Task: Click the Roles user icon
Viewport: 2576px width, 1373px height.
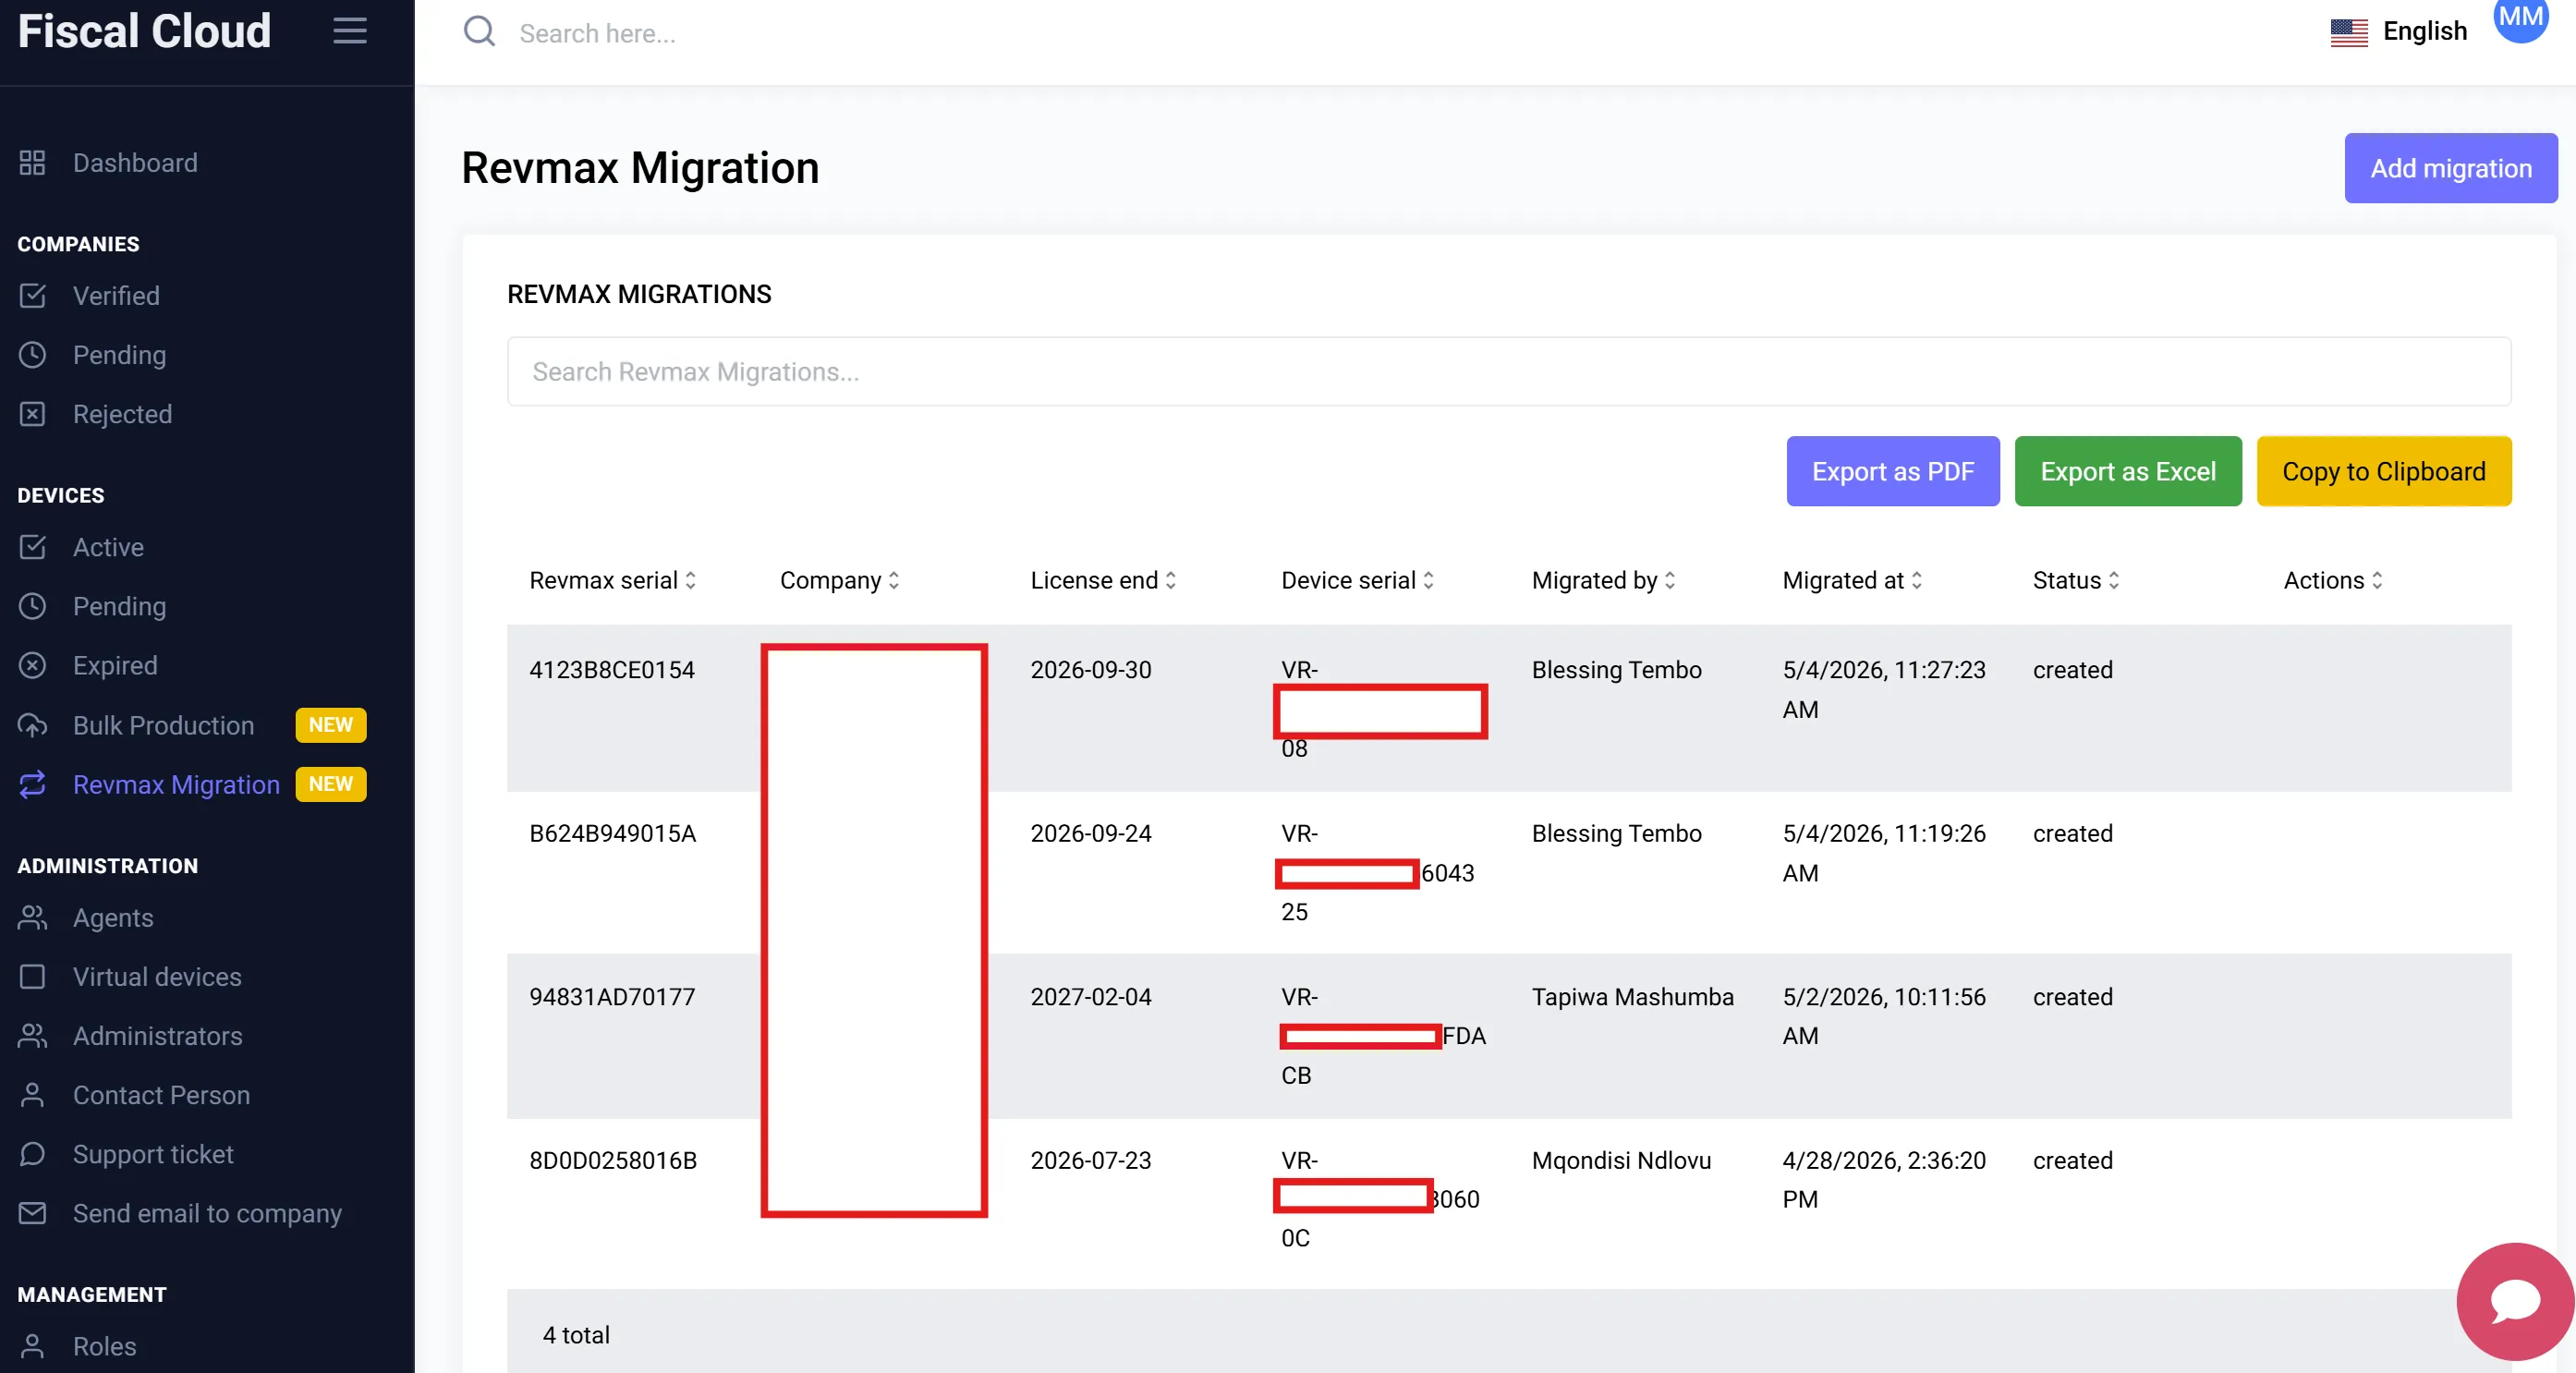Action: point(32,1345)
